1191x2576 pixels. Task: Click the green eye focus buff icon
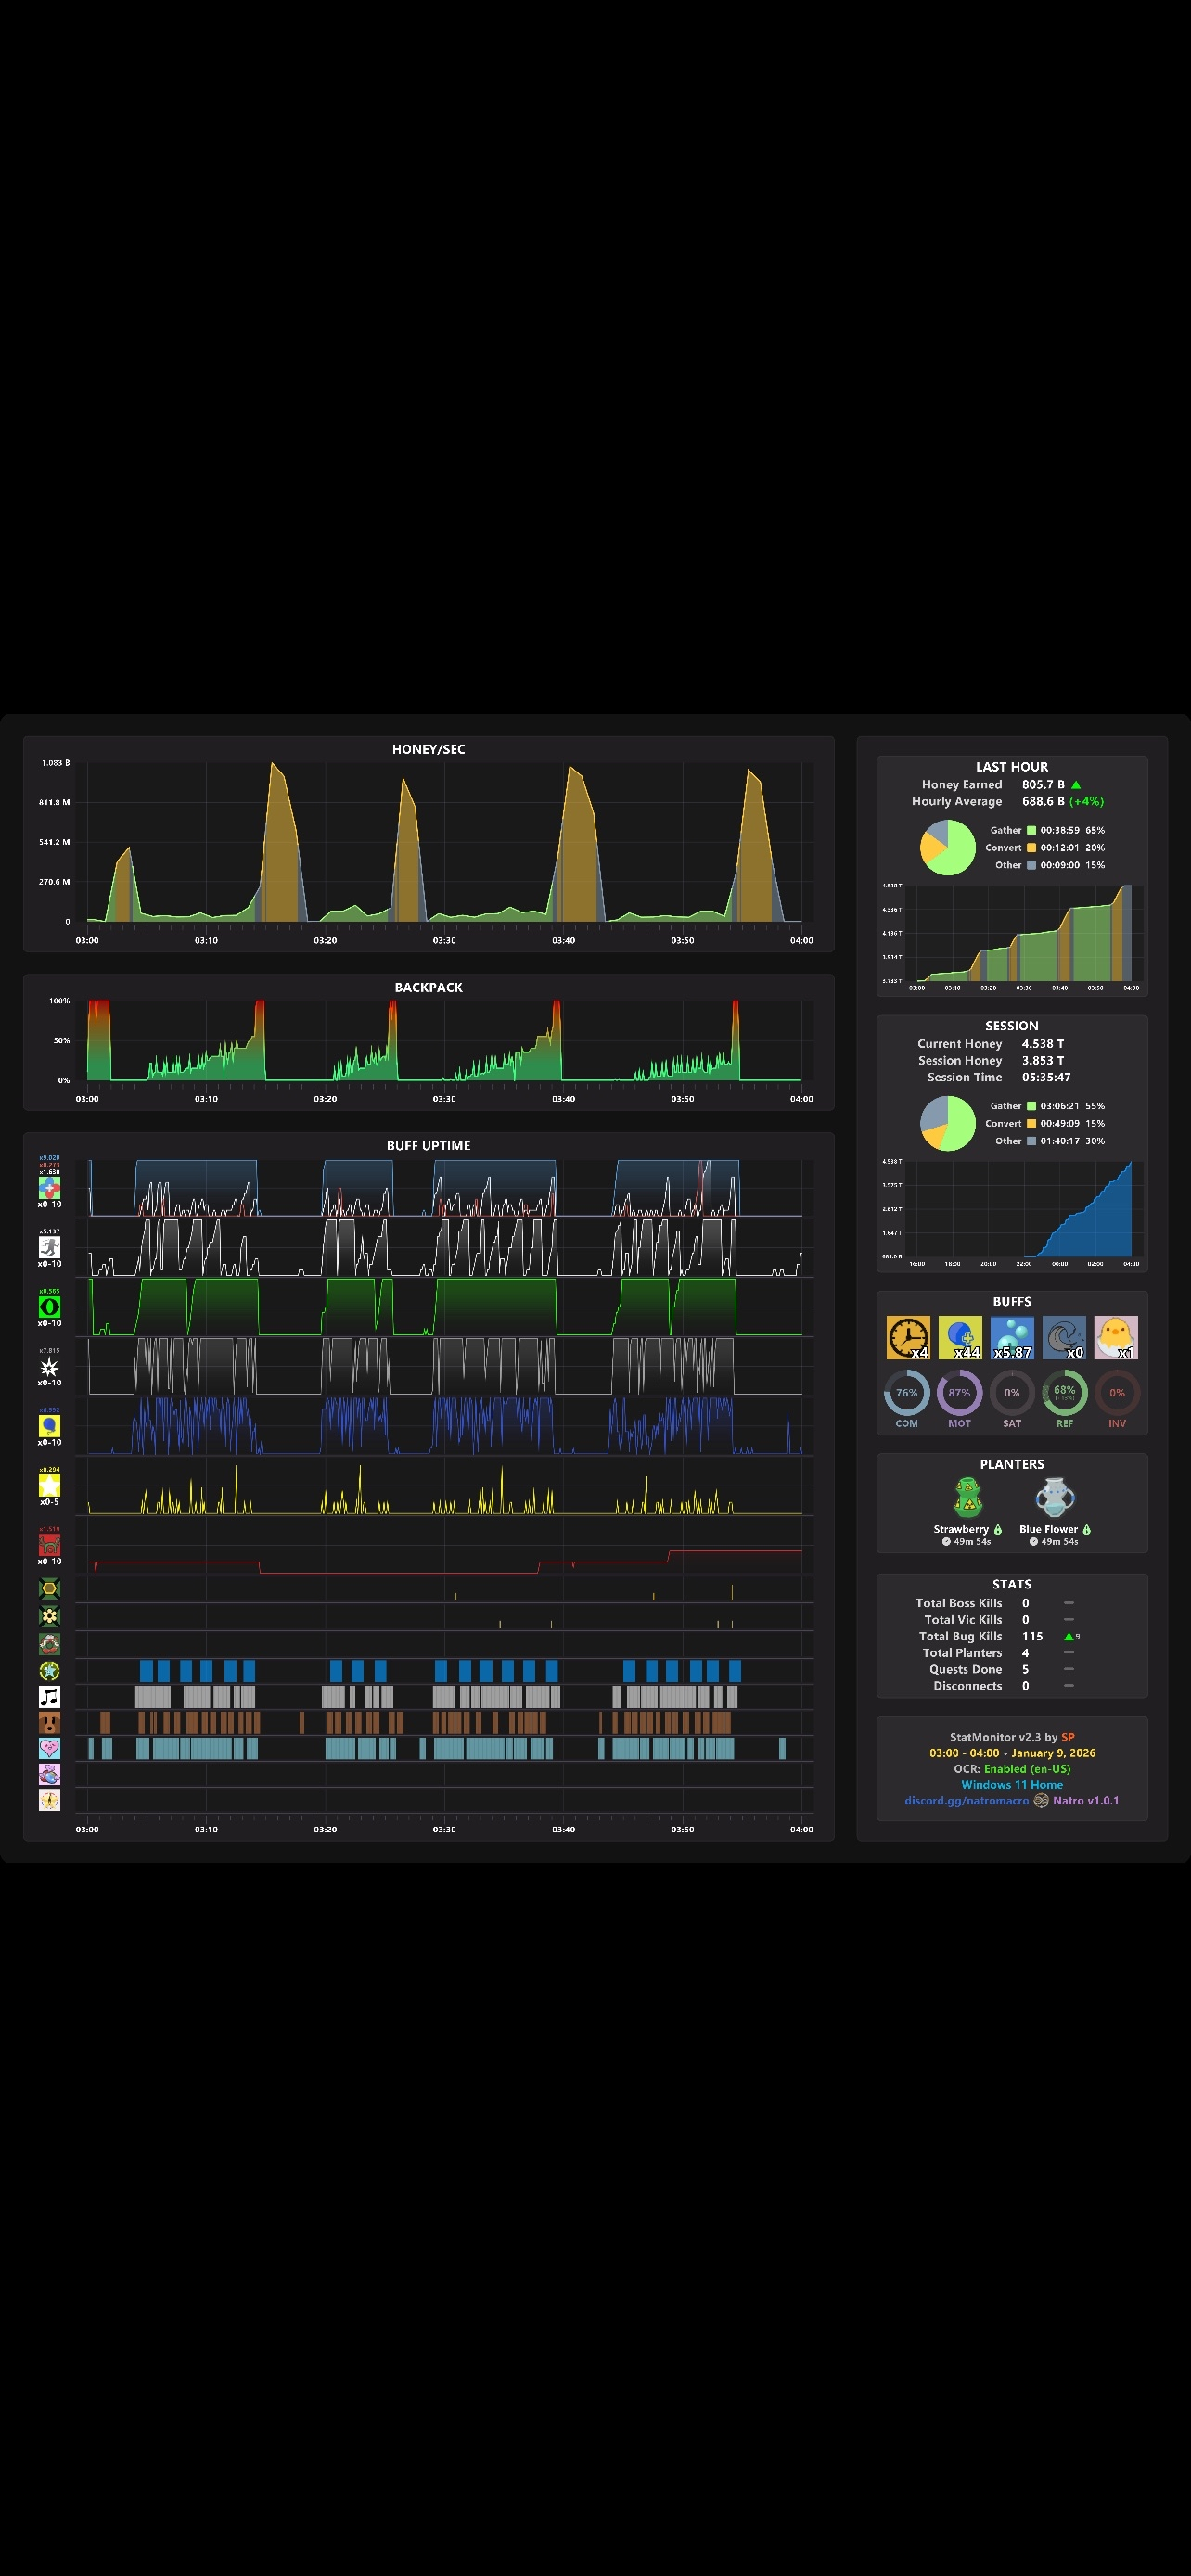pyautogui.click(x=49, y=1306)
